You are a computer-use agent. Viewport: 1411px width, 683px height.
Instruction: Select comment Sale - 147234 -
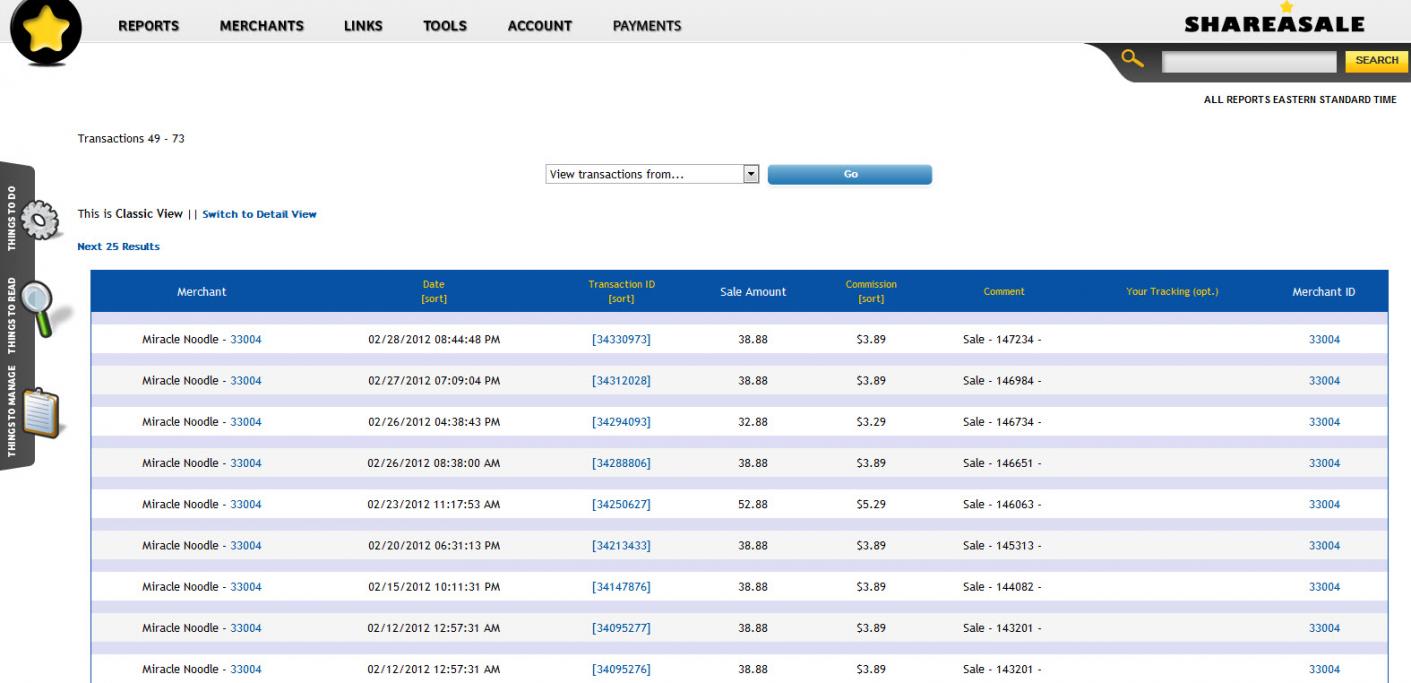click(1002, 340)
